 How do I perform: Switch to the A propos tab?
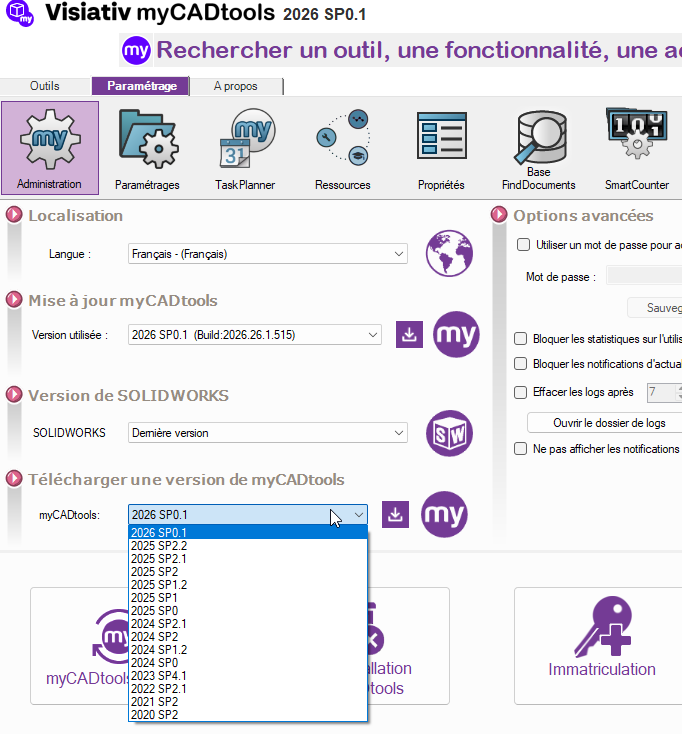[236, 86]
